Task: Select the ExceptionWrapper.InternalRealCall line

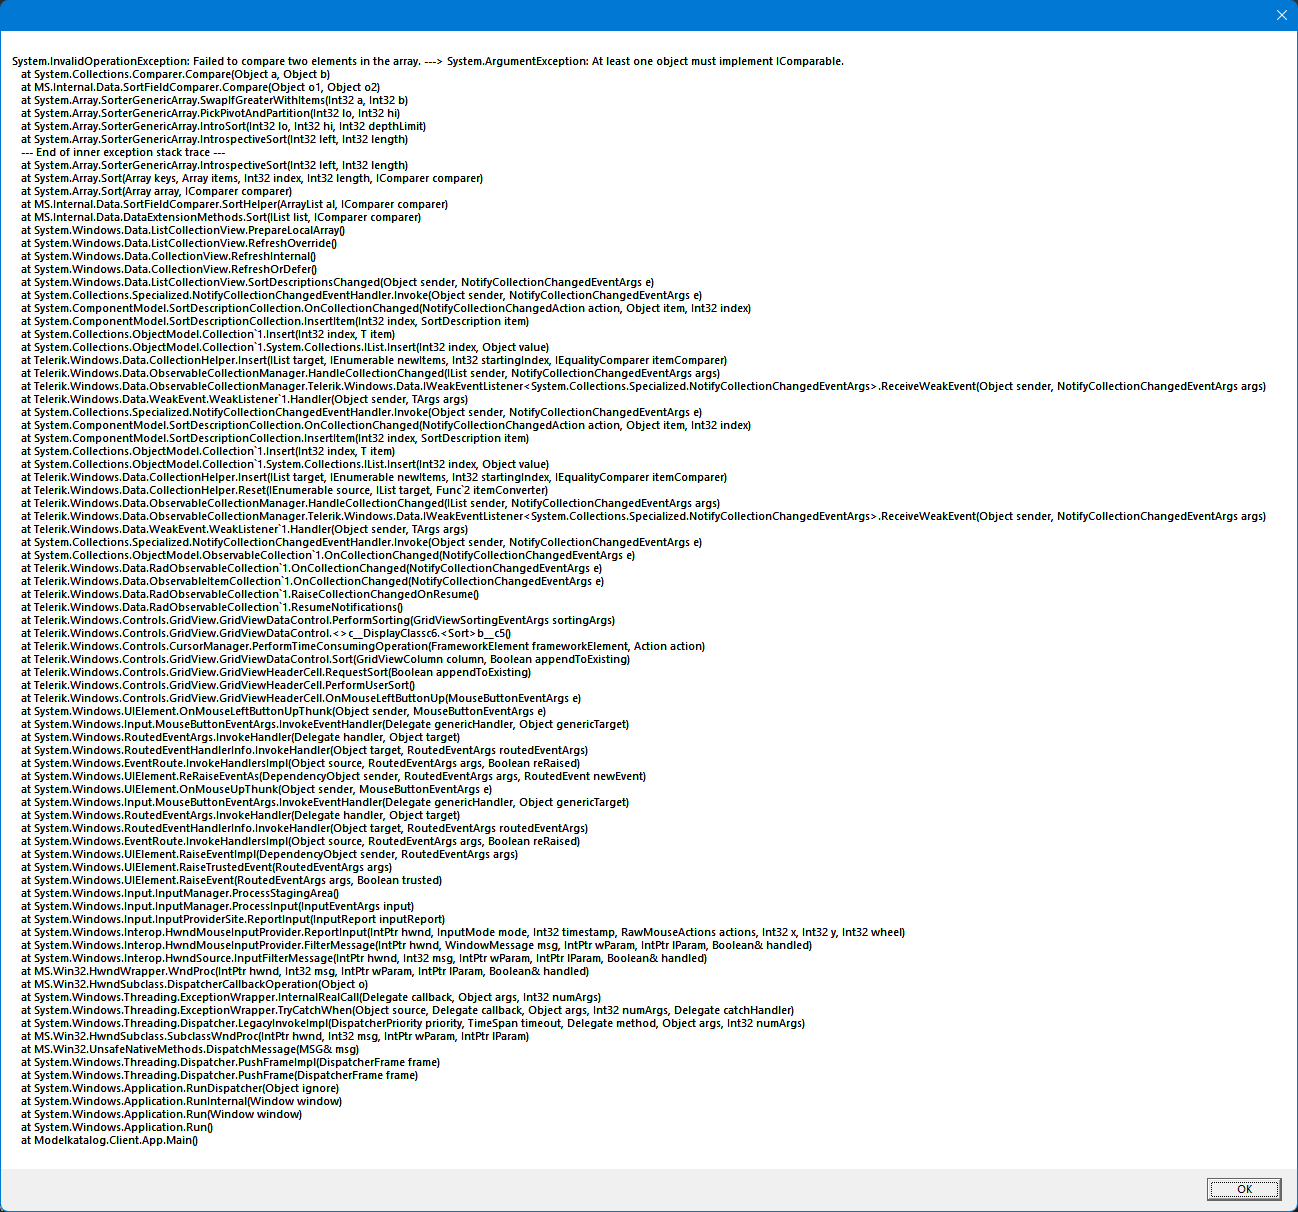Action: 311,997
